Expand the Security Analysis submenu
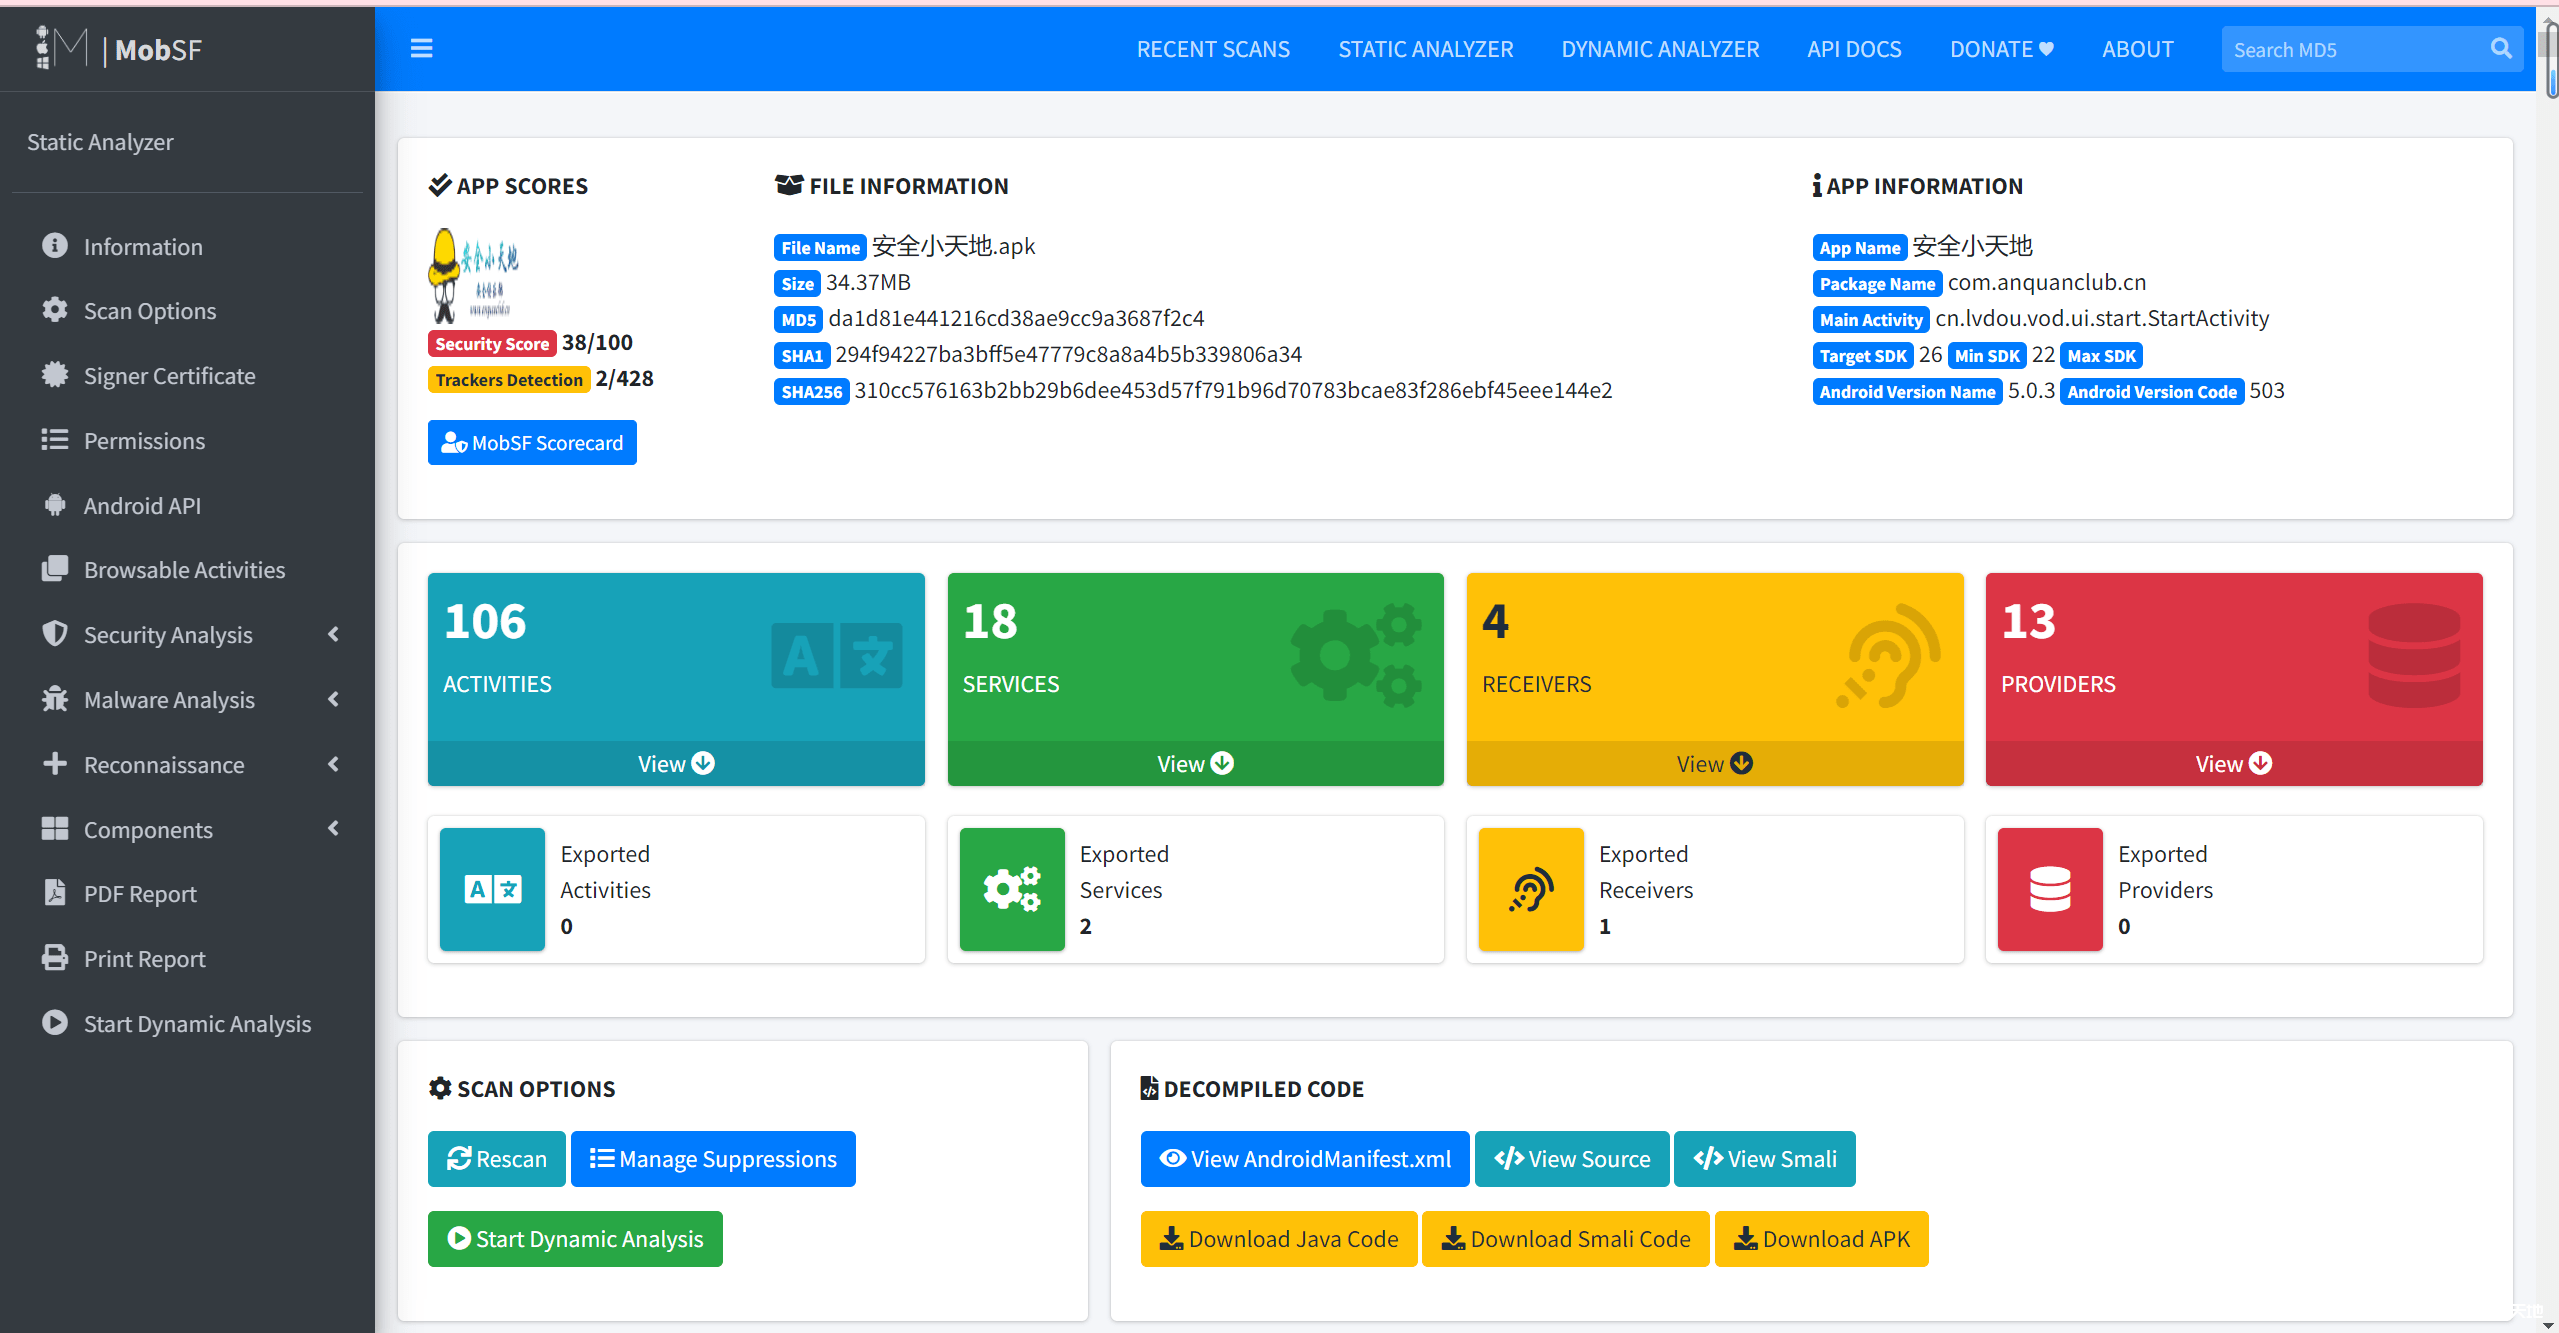The height and width of the screenshot is (1333, 2559). pos(168,635)
